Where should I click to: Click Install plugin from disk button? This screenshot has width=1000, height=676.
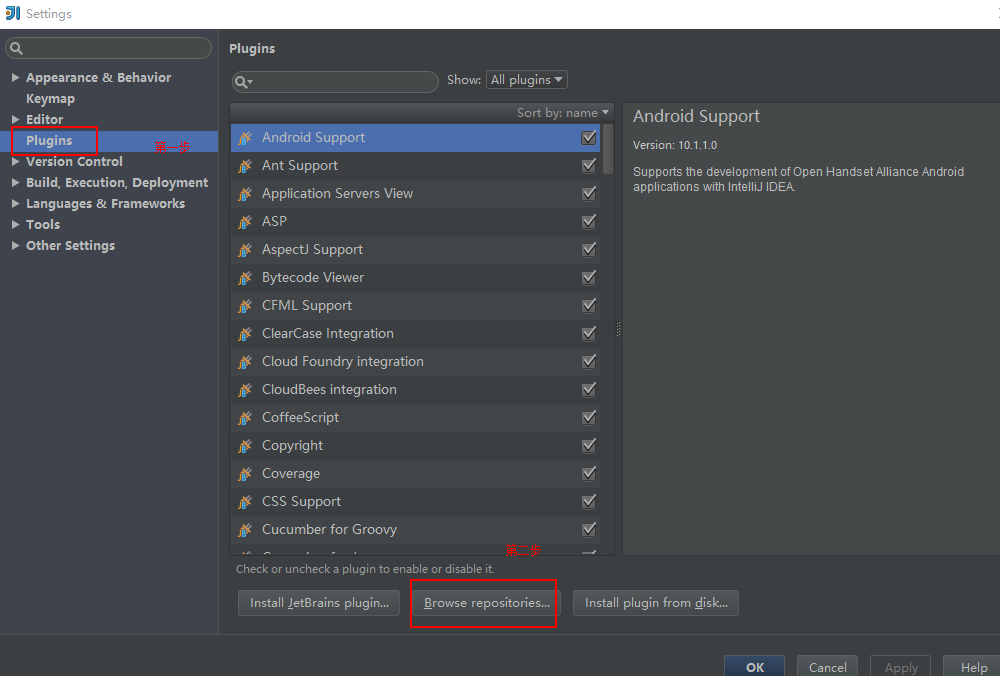point(656,603)
